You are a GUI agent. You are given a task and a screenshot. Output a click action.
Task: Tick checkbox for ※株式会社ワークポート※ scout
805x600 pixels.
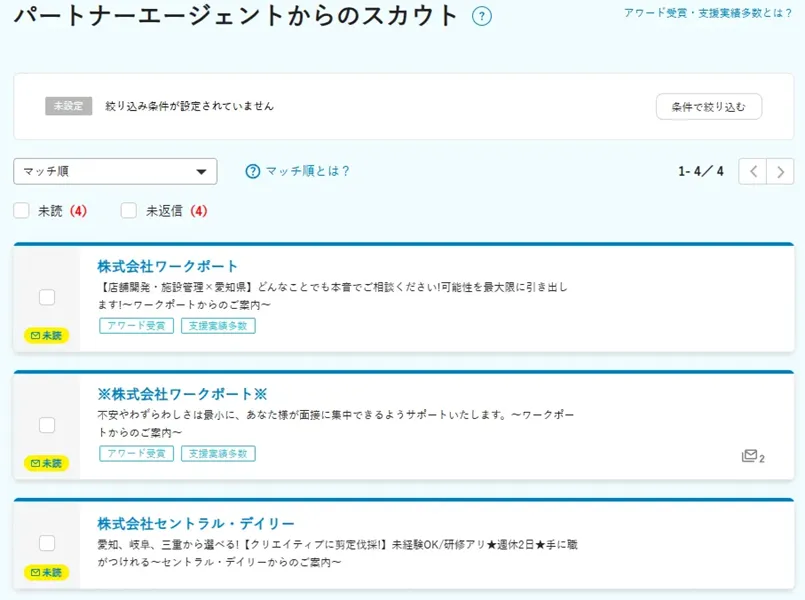pos(47,425)
